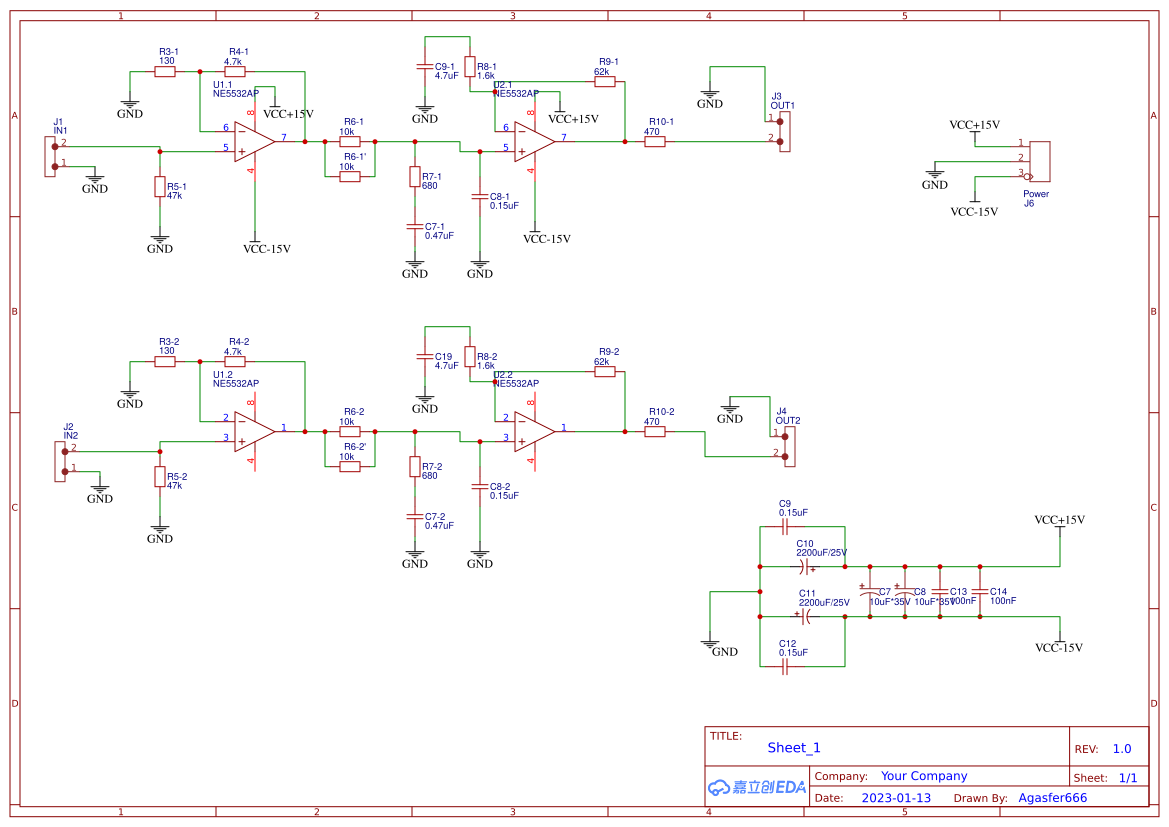Click resistor R3-1 labeled 130
This screenshot has height=827, width=1169.
click(x=166, y=70)
